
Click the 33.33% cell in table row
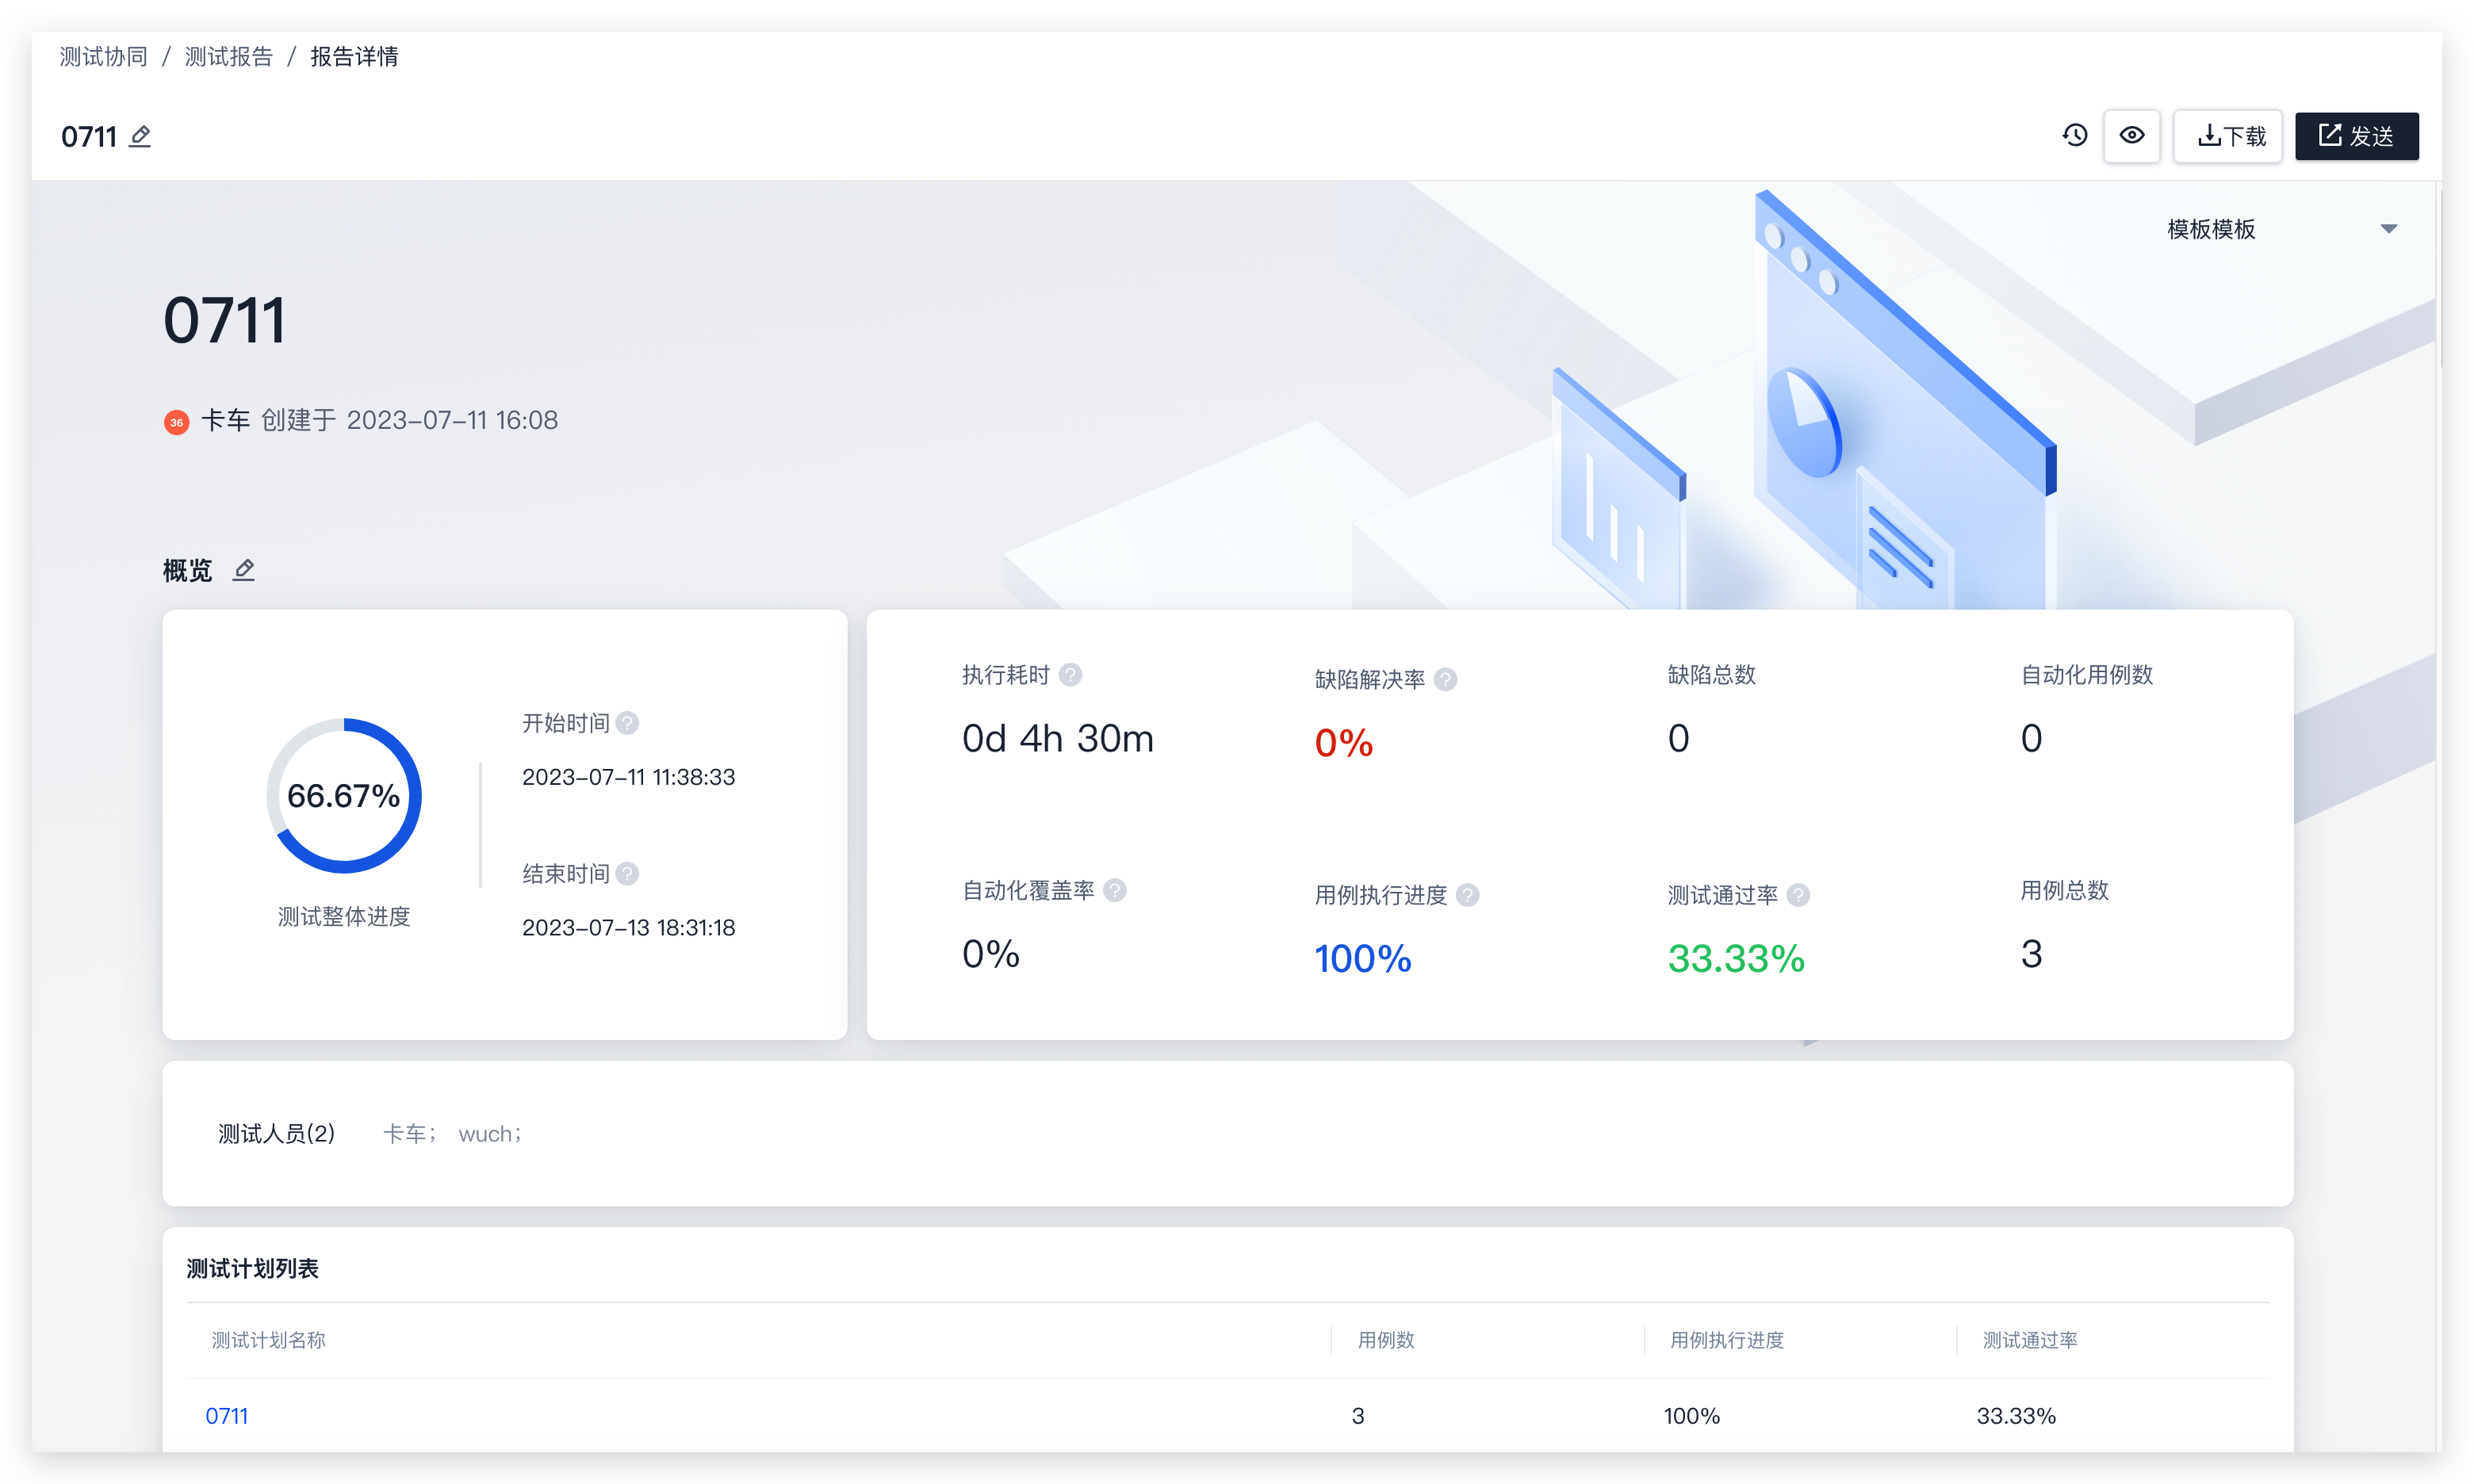tap(2015, 1415)
